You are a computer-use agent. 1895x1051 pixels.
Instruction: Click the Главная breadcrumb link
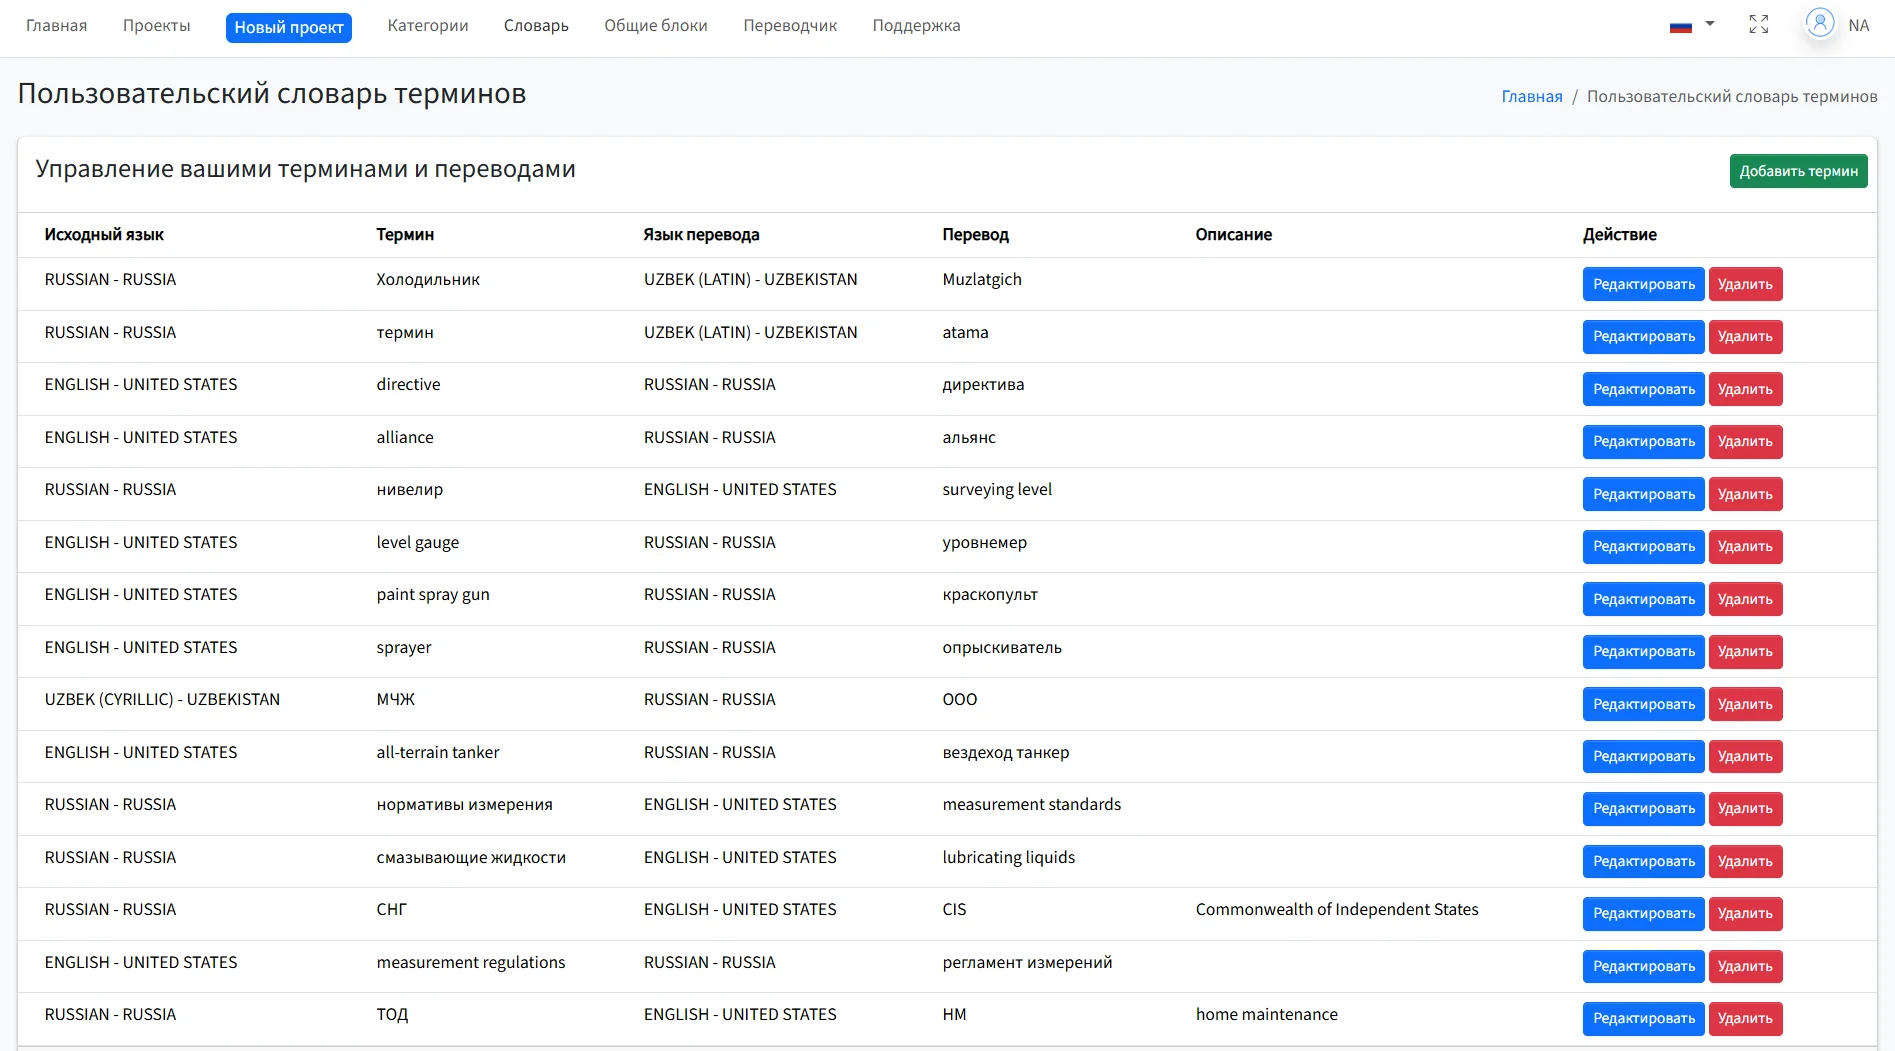coord(1531,96)
